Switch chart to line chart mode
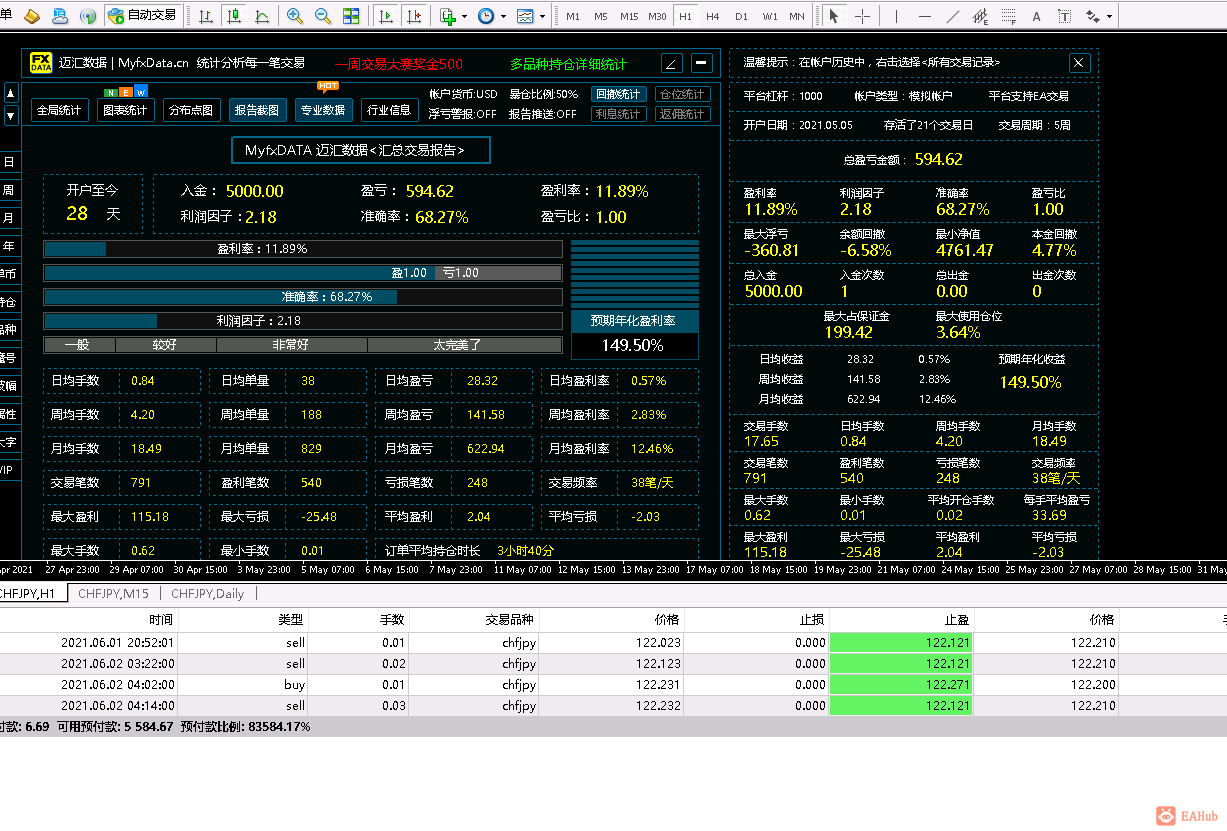This screenshot has height=831, width=1227. click(262, 16)
